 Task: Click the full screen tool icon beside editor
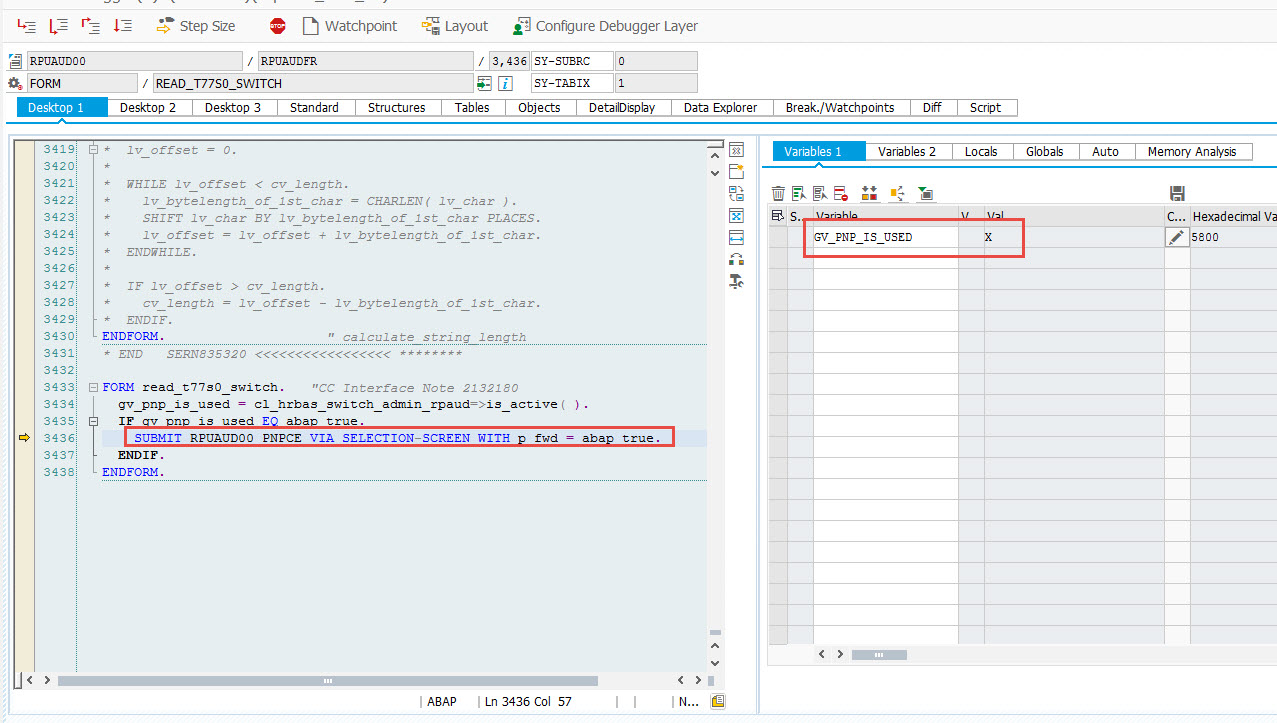(x=737, y=216)
